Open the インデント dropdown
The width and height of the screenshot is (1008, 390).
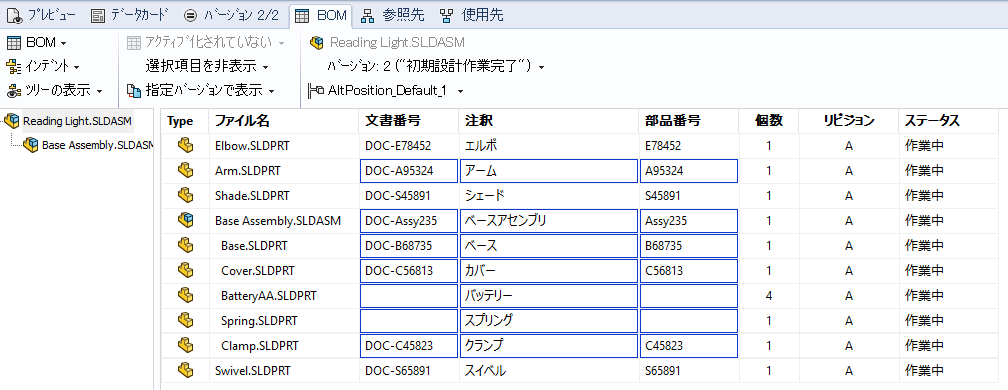coord(43,66)
